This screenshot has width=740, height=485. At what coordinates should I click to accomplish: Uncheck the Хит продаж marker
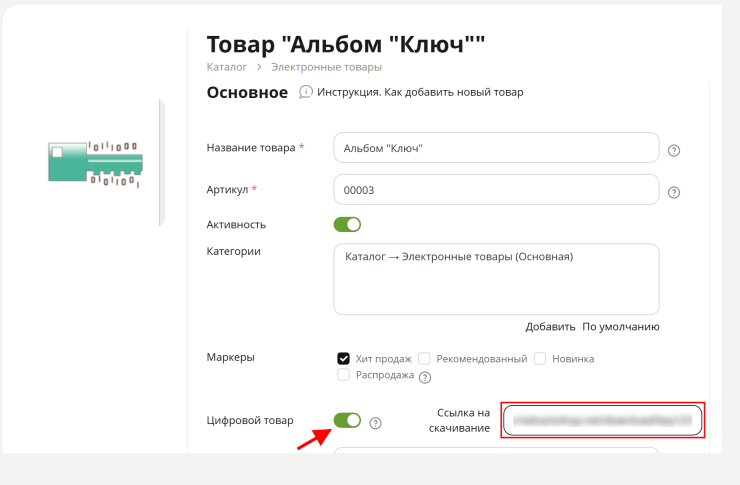click(x=344, y=359)
